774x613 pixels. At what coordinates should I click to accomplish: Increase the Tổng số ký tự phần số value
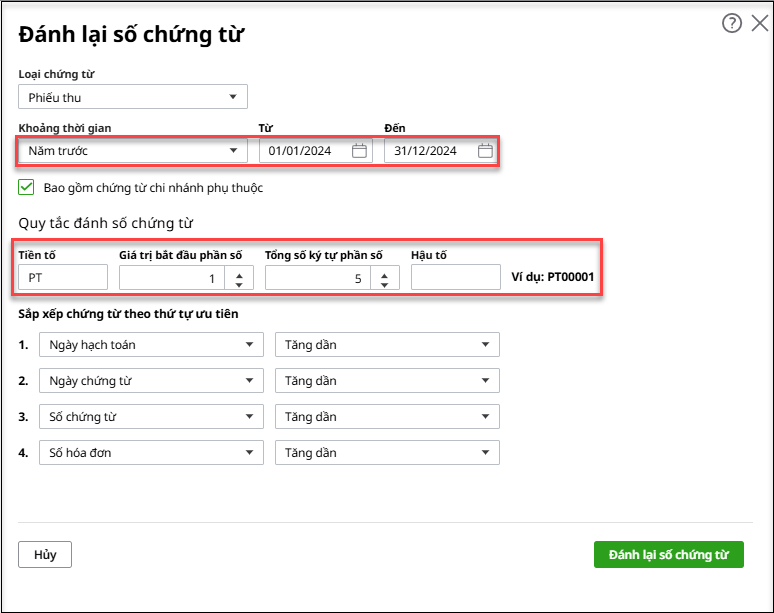click(385, 272)
